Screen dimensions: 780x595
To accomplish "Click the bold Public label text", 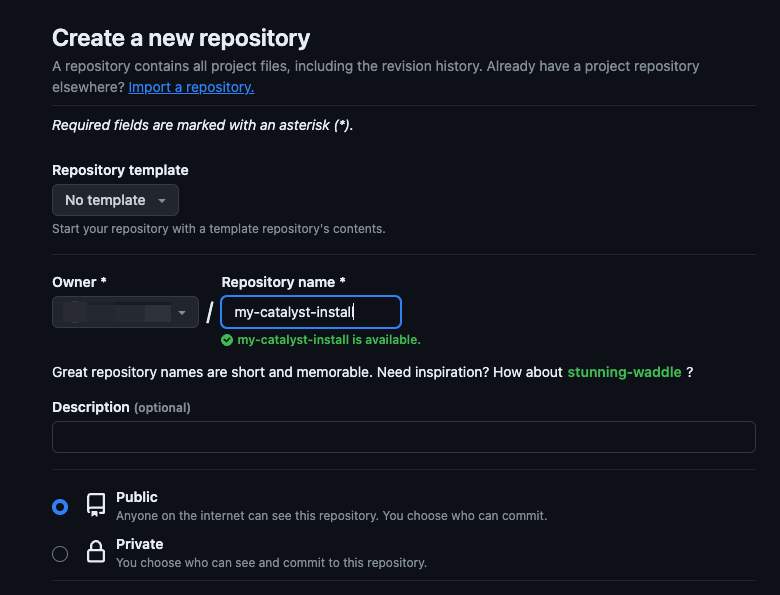I will click(x=137, y=497).
